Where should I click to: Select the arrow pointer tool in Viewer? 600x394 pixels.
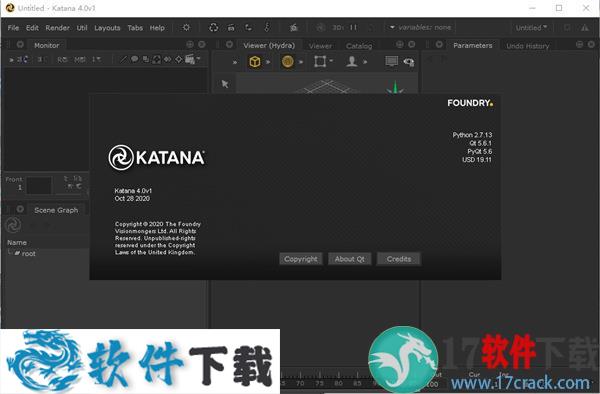225,83
